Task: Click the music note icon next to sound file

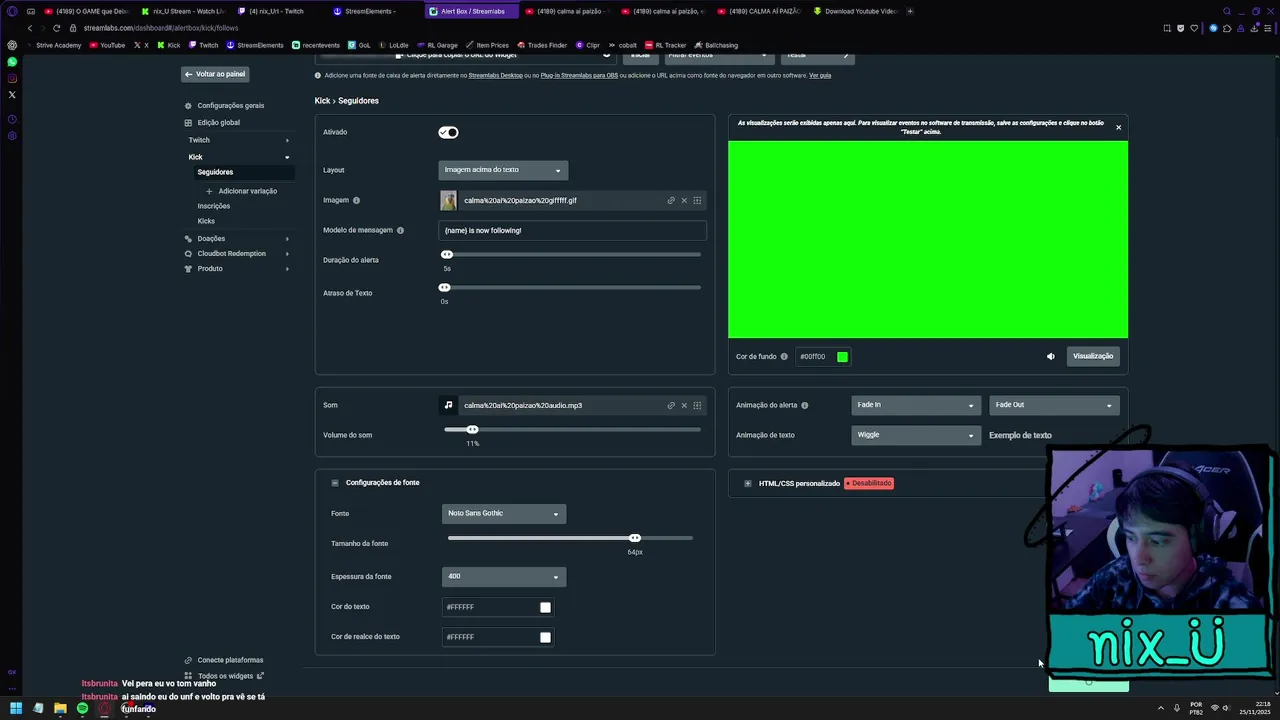Action: click(448, 405)
